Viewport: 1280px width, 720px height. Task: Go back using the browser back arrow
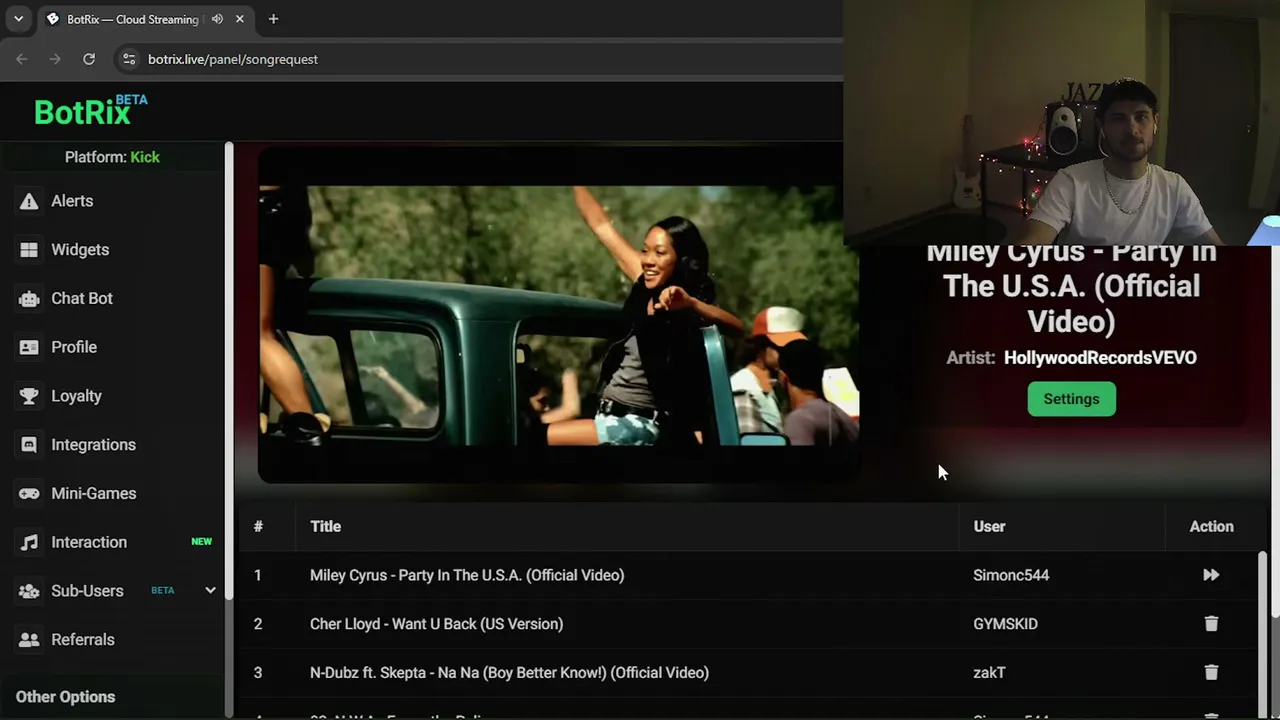[x=22, y=59]
